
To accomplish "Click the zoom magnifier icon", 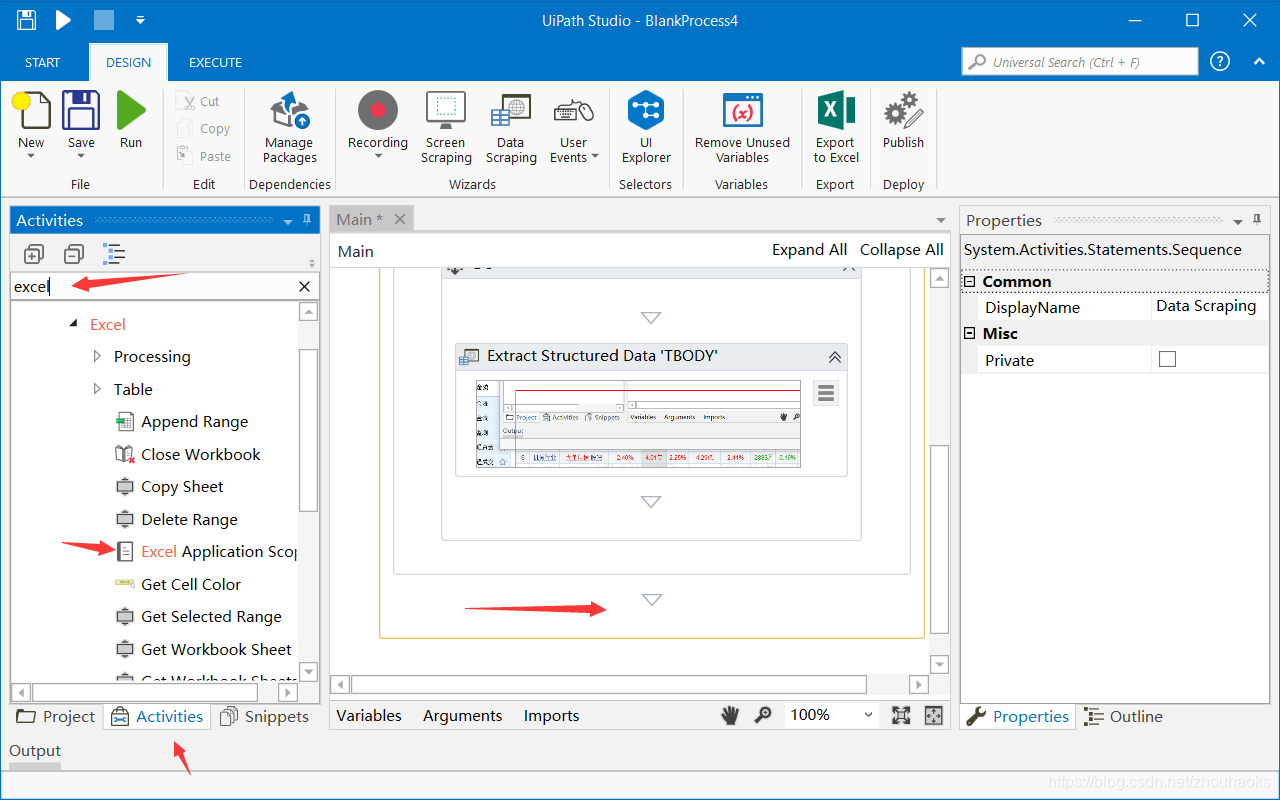I will tap(763, 715).
